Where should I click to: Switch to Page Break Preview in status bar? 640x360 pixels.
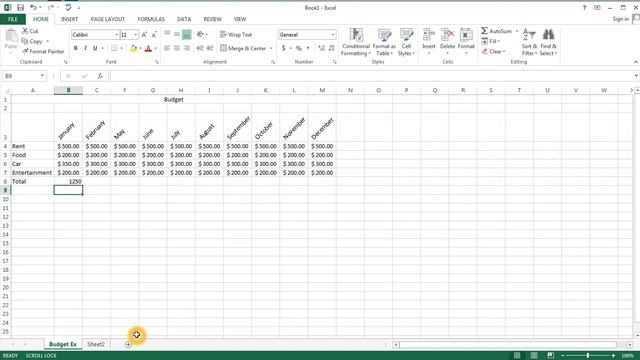pyautogui.click(x=550, y=356)
